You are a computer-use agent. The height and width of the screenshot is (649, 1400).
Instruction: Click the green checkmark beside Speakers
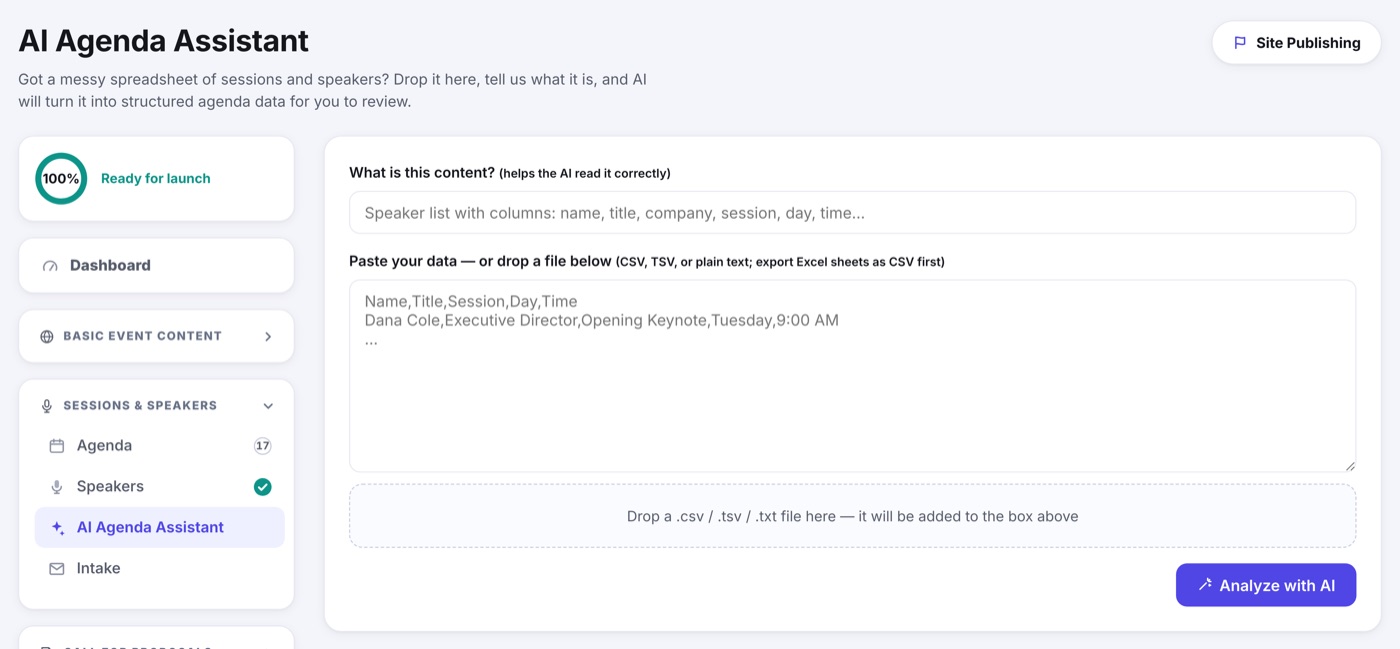pos(262,487)
